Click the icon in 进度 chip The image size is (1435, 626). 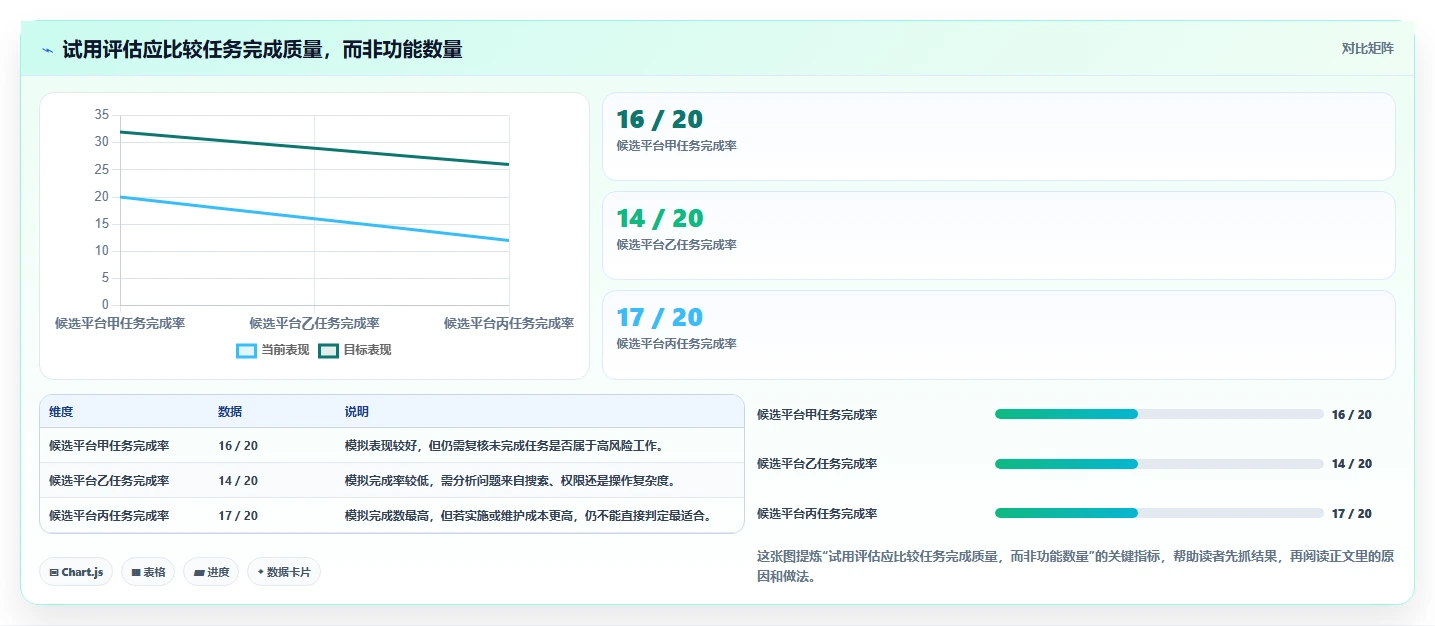[199, 572]
